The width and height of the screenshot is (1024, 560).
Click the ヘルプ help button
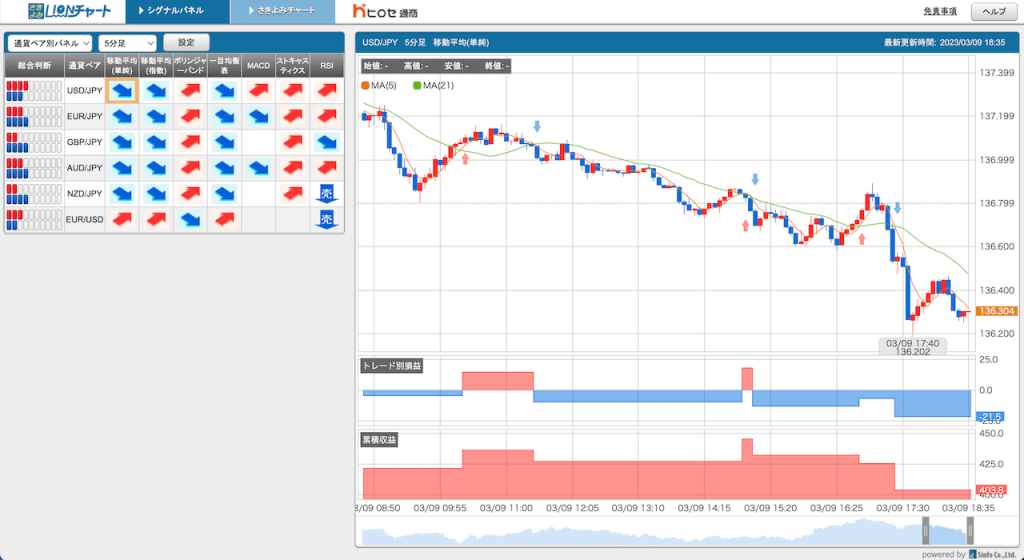pos(994,12)
